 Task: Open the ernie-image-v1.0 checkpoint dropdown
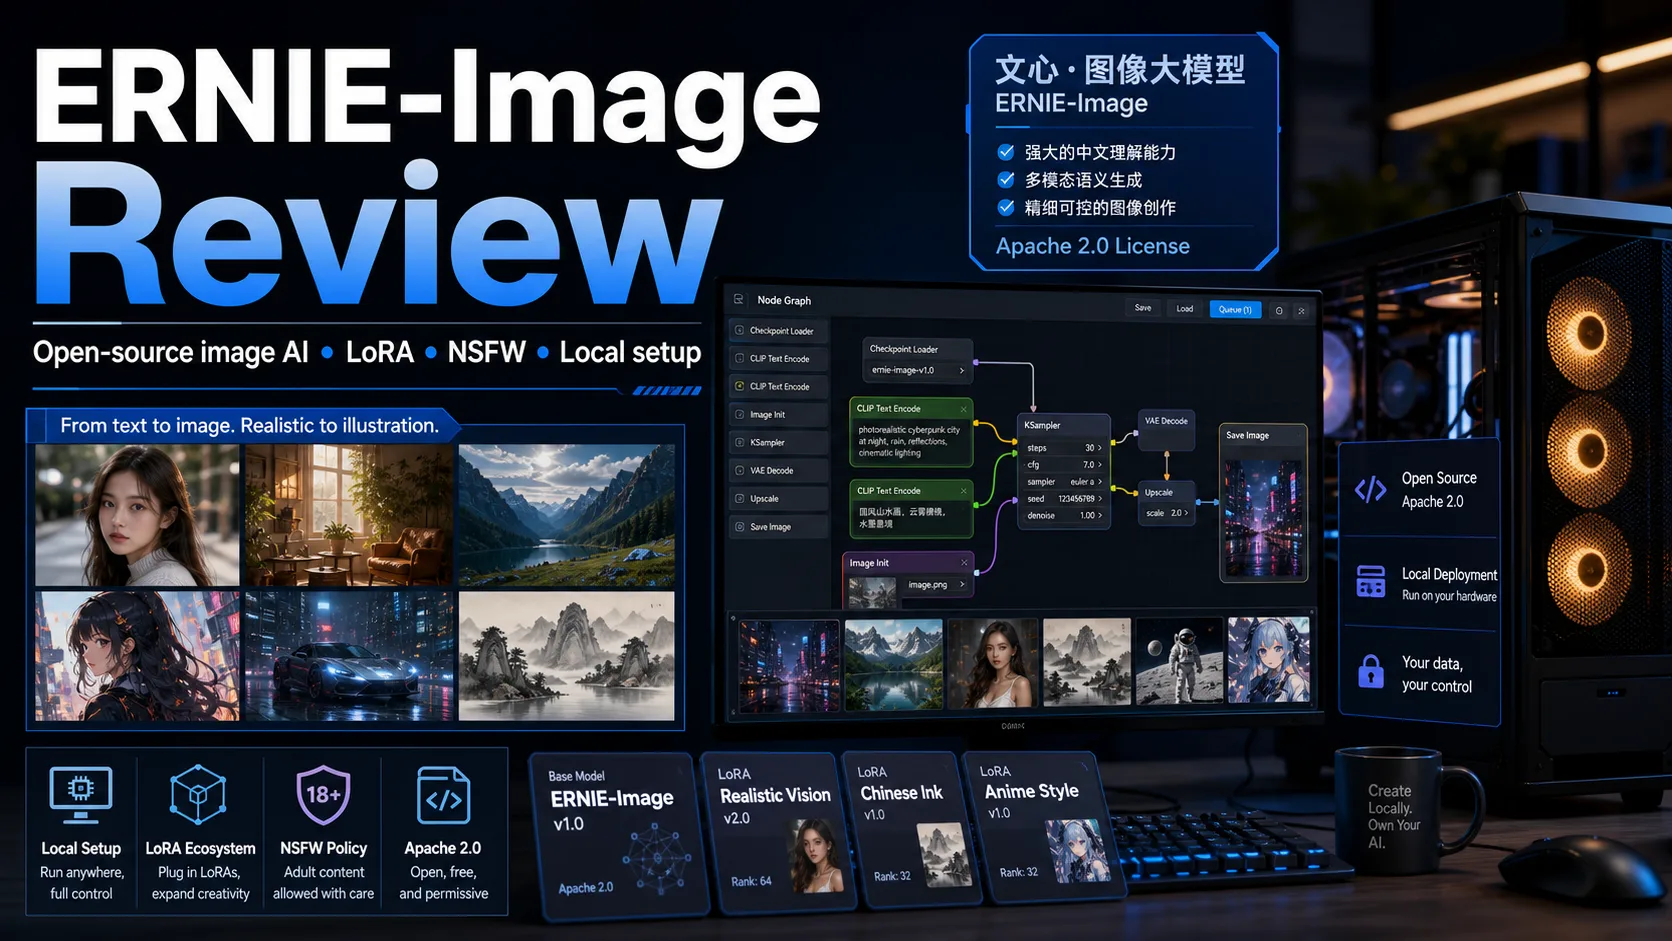918,370
